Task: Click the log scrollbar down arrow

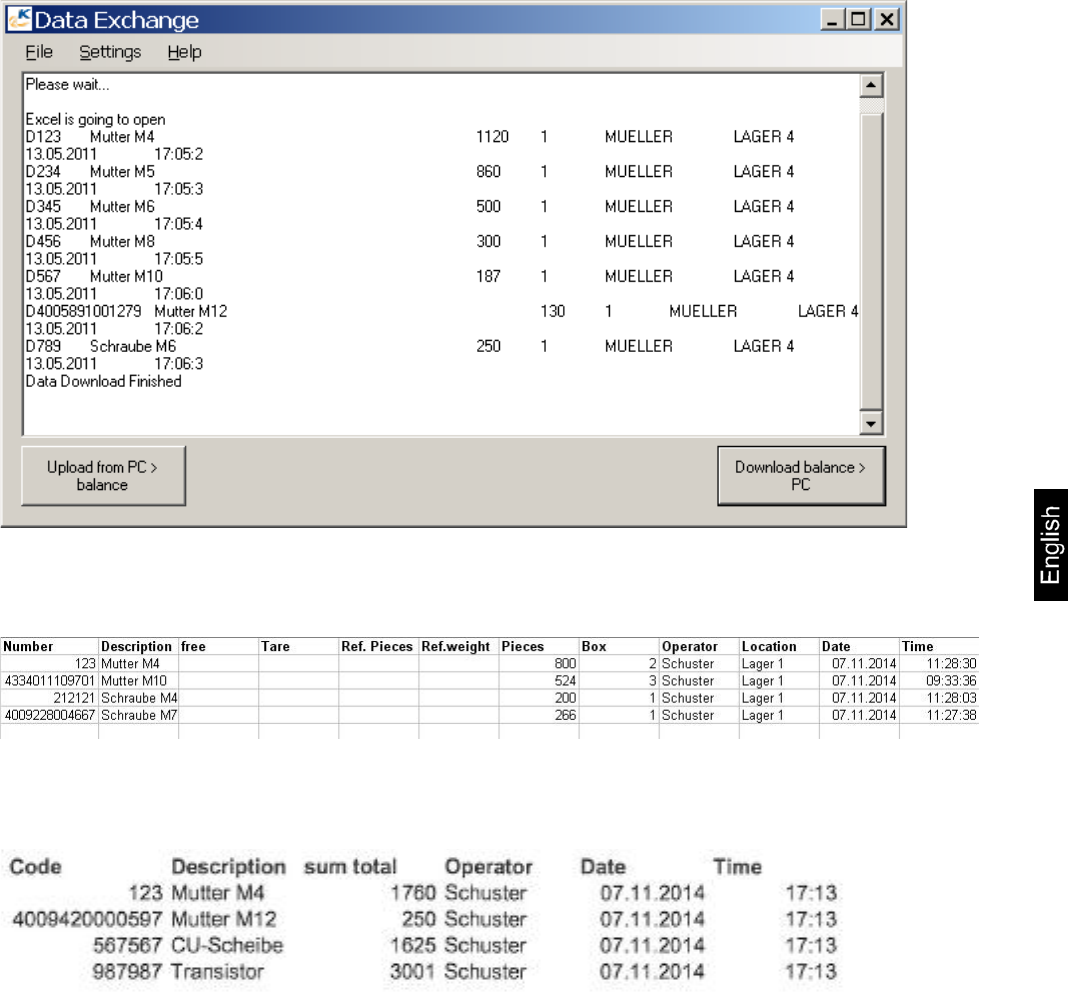Action: (x=871, y=423)
